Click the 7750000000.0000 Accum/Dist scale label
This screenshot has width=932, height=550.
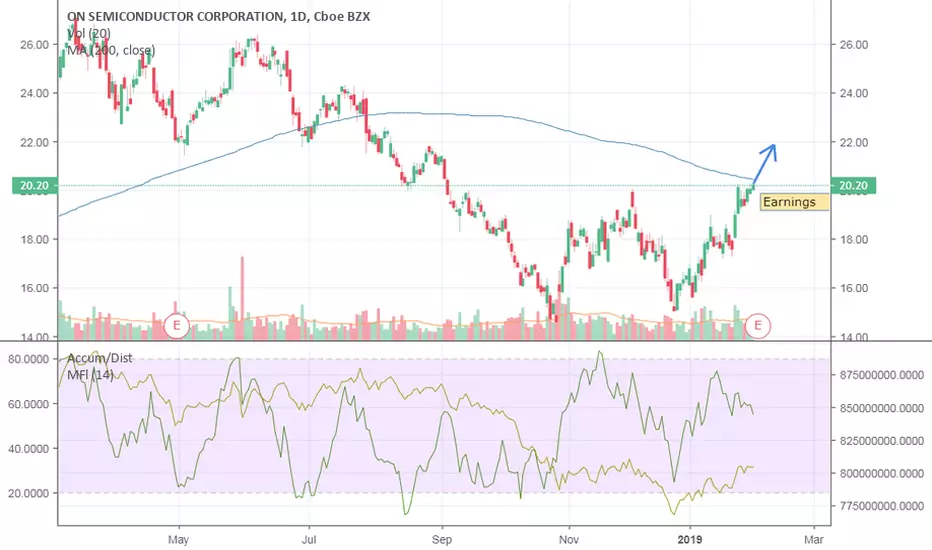(x=882, y=506)
